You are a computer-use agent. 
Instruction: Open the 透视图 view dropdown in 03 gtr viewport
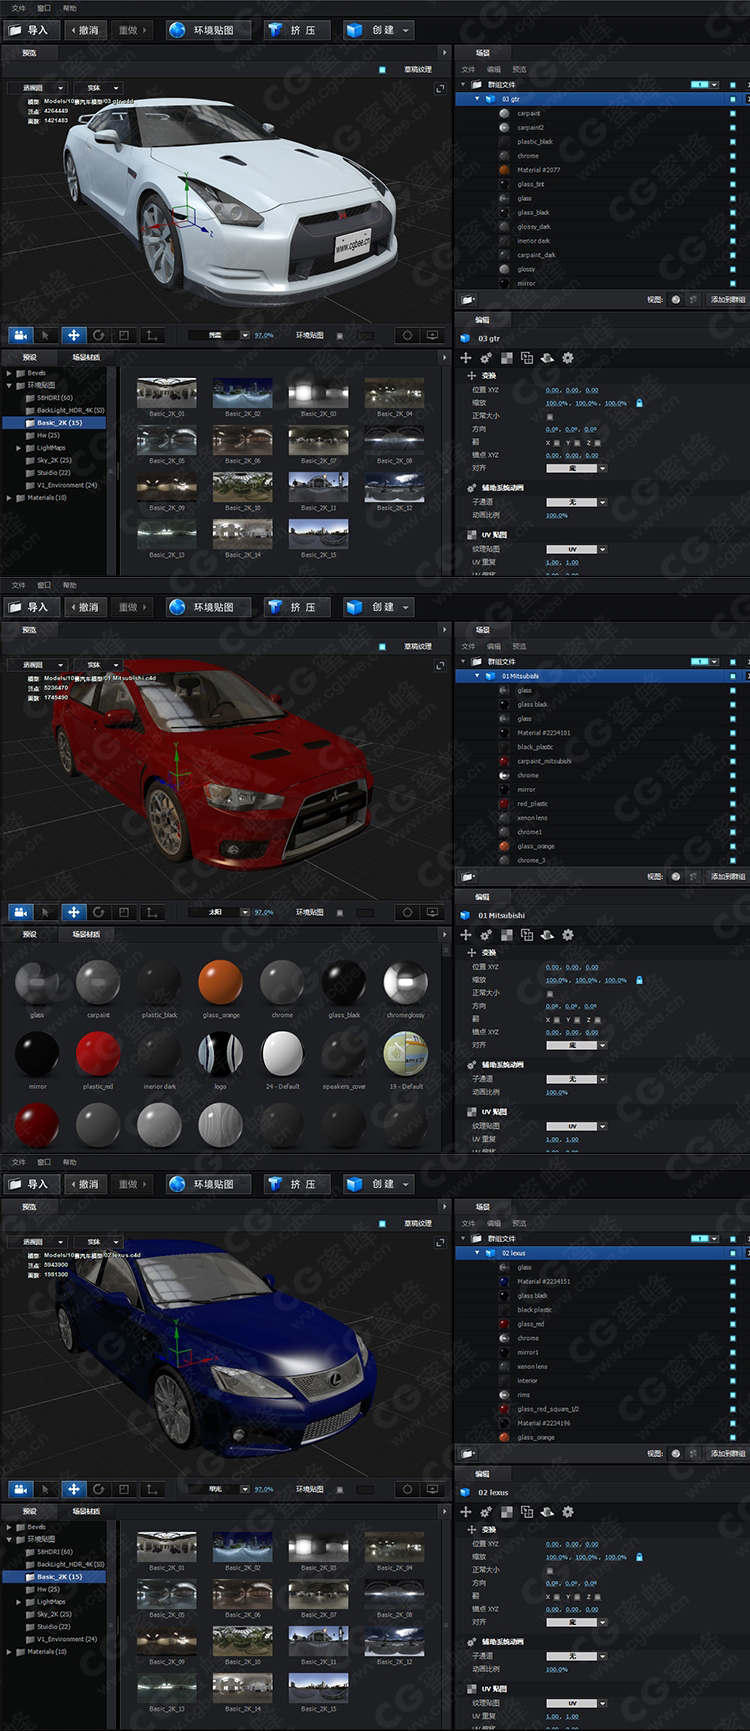(39, 88)
